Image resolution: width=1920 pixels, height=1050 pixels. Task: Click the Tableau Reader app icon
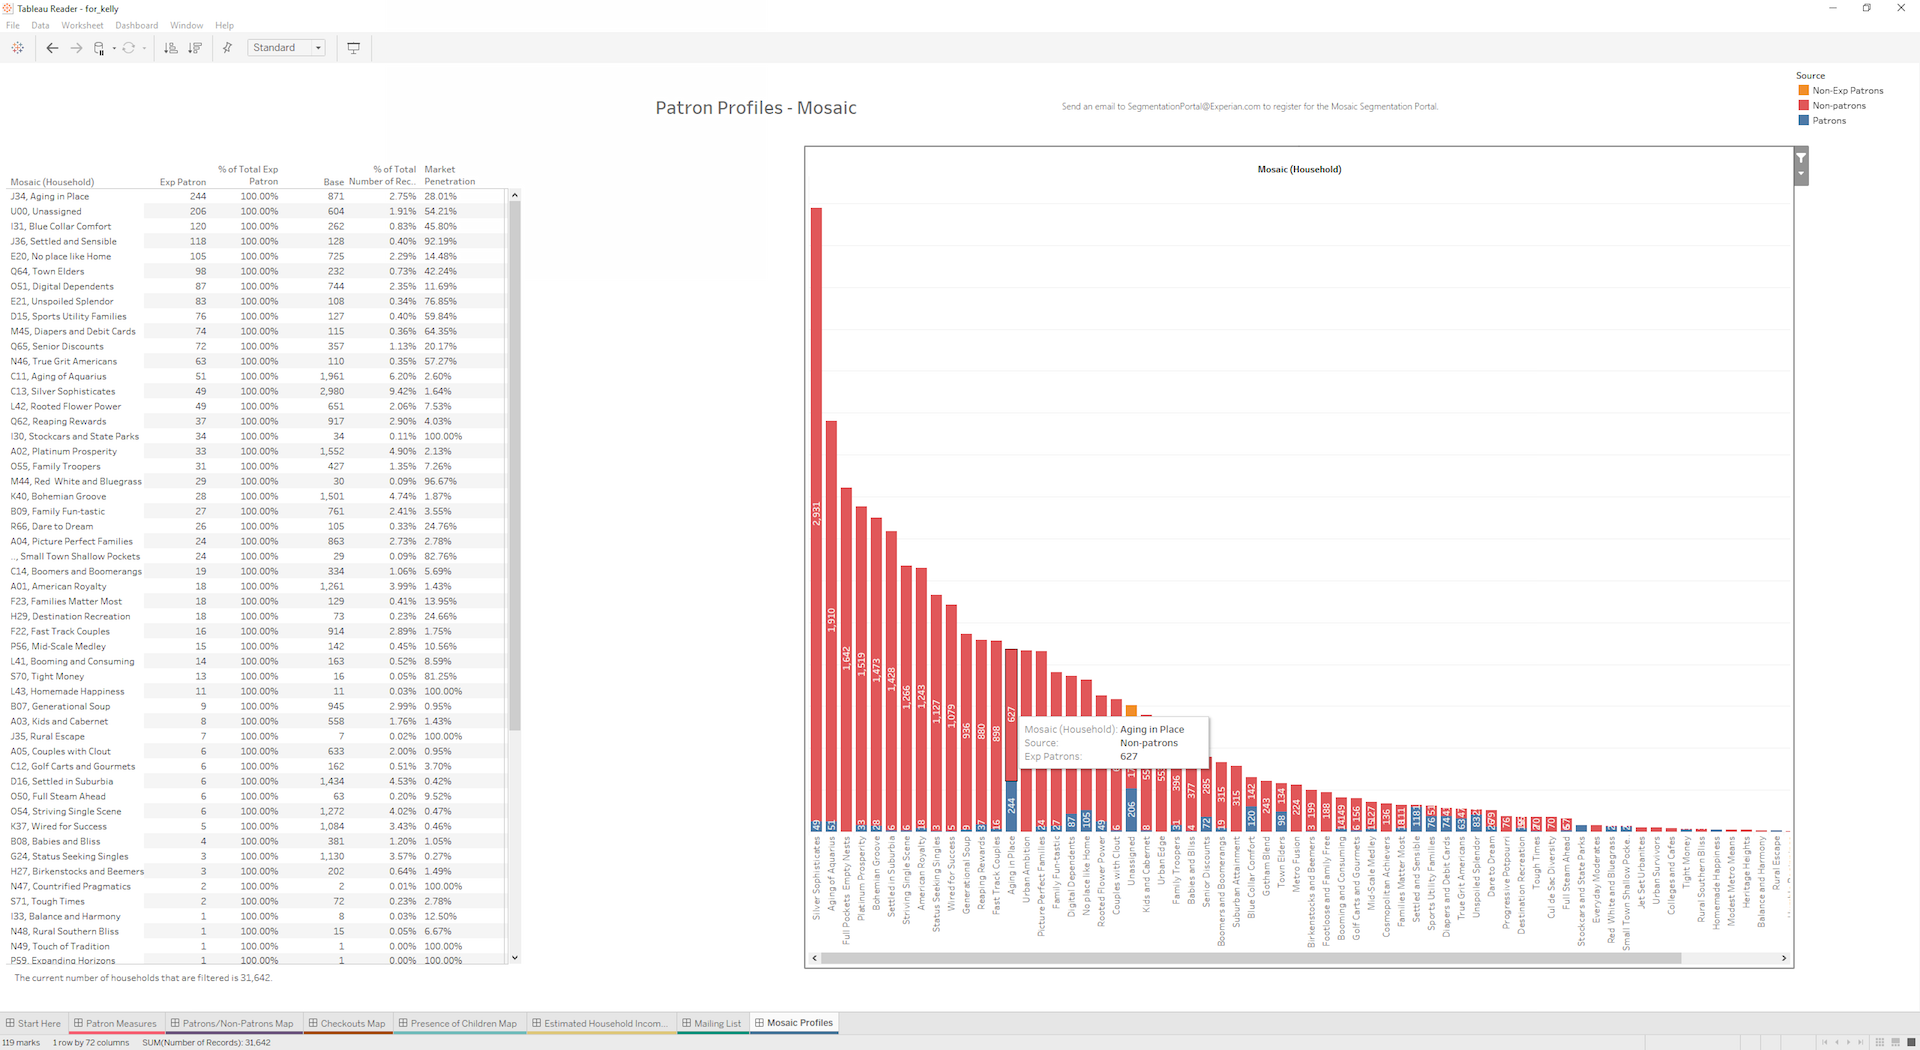click(x=8, y=8)
